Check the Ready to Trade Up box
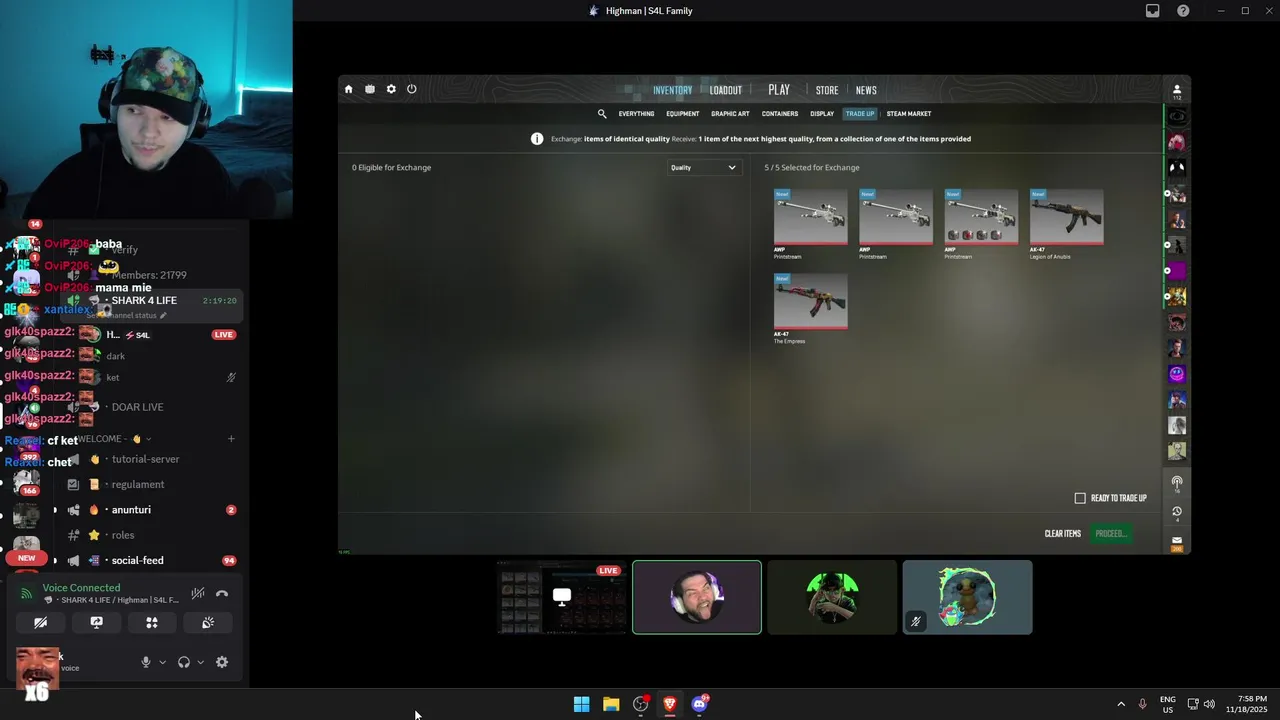 tap(1080, 498)
